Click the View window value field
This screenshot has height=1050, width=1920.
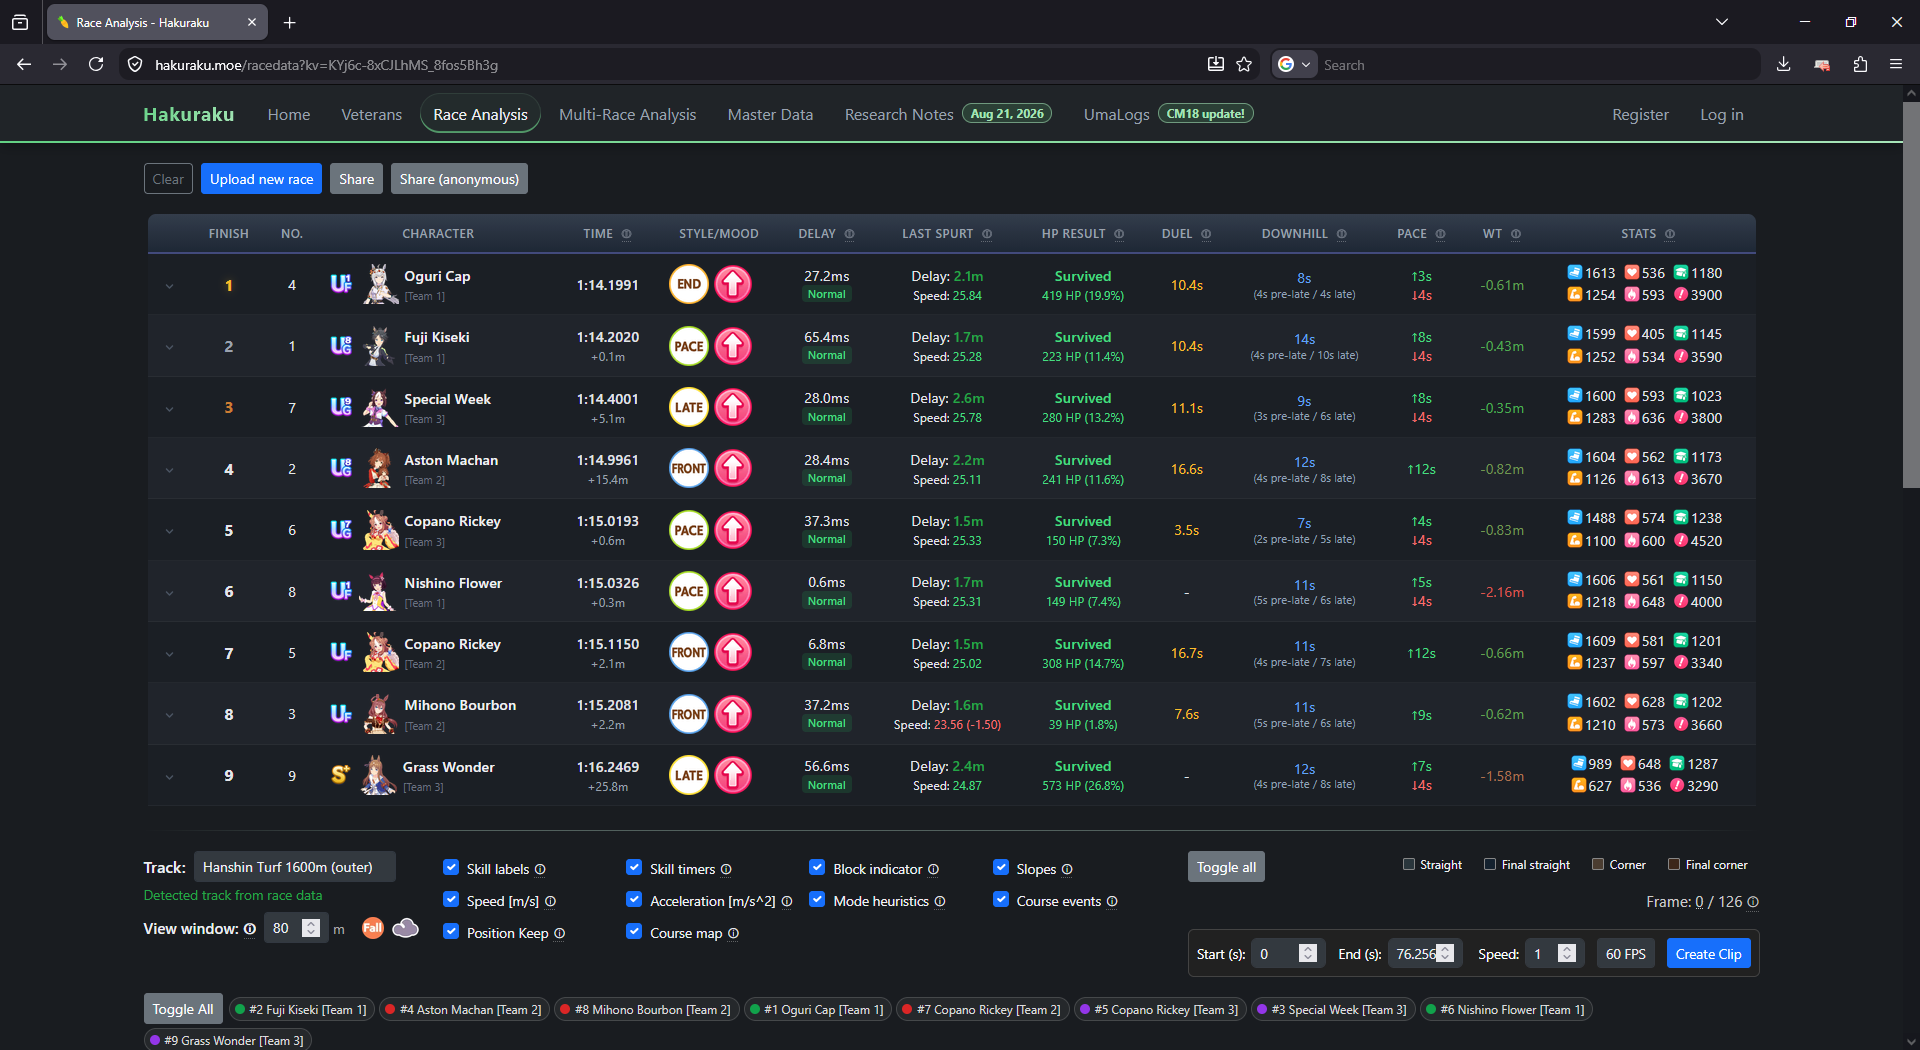tap(296, 928)
